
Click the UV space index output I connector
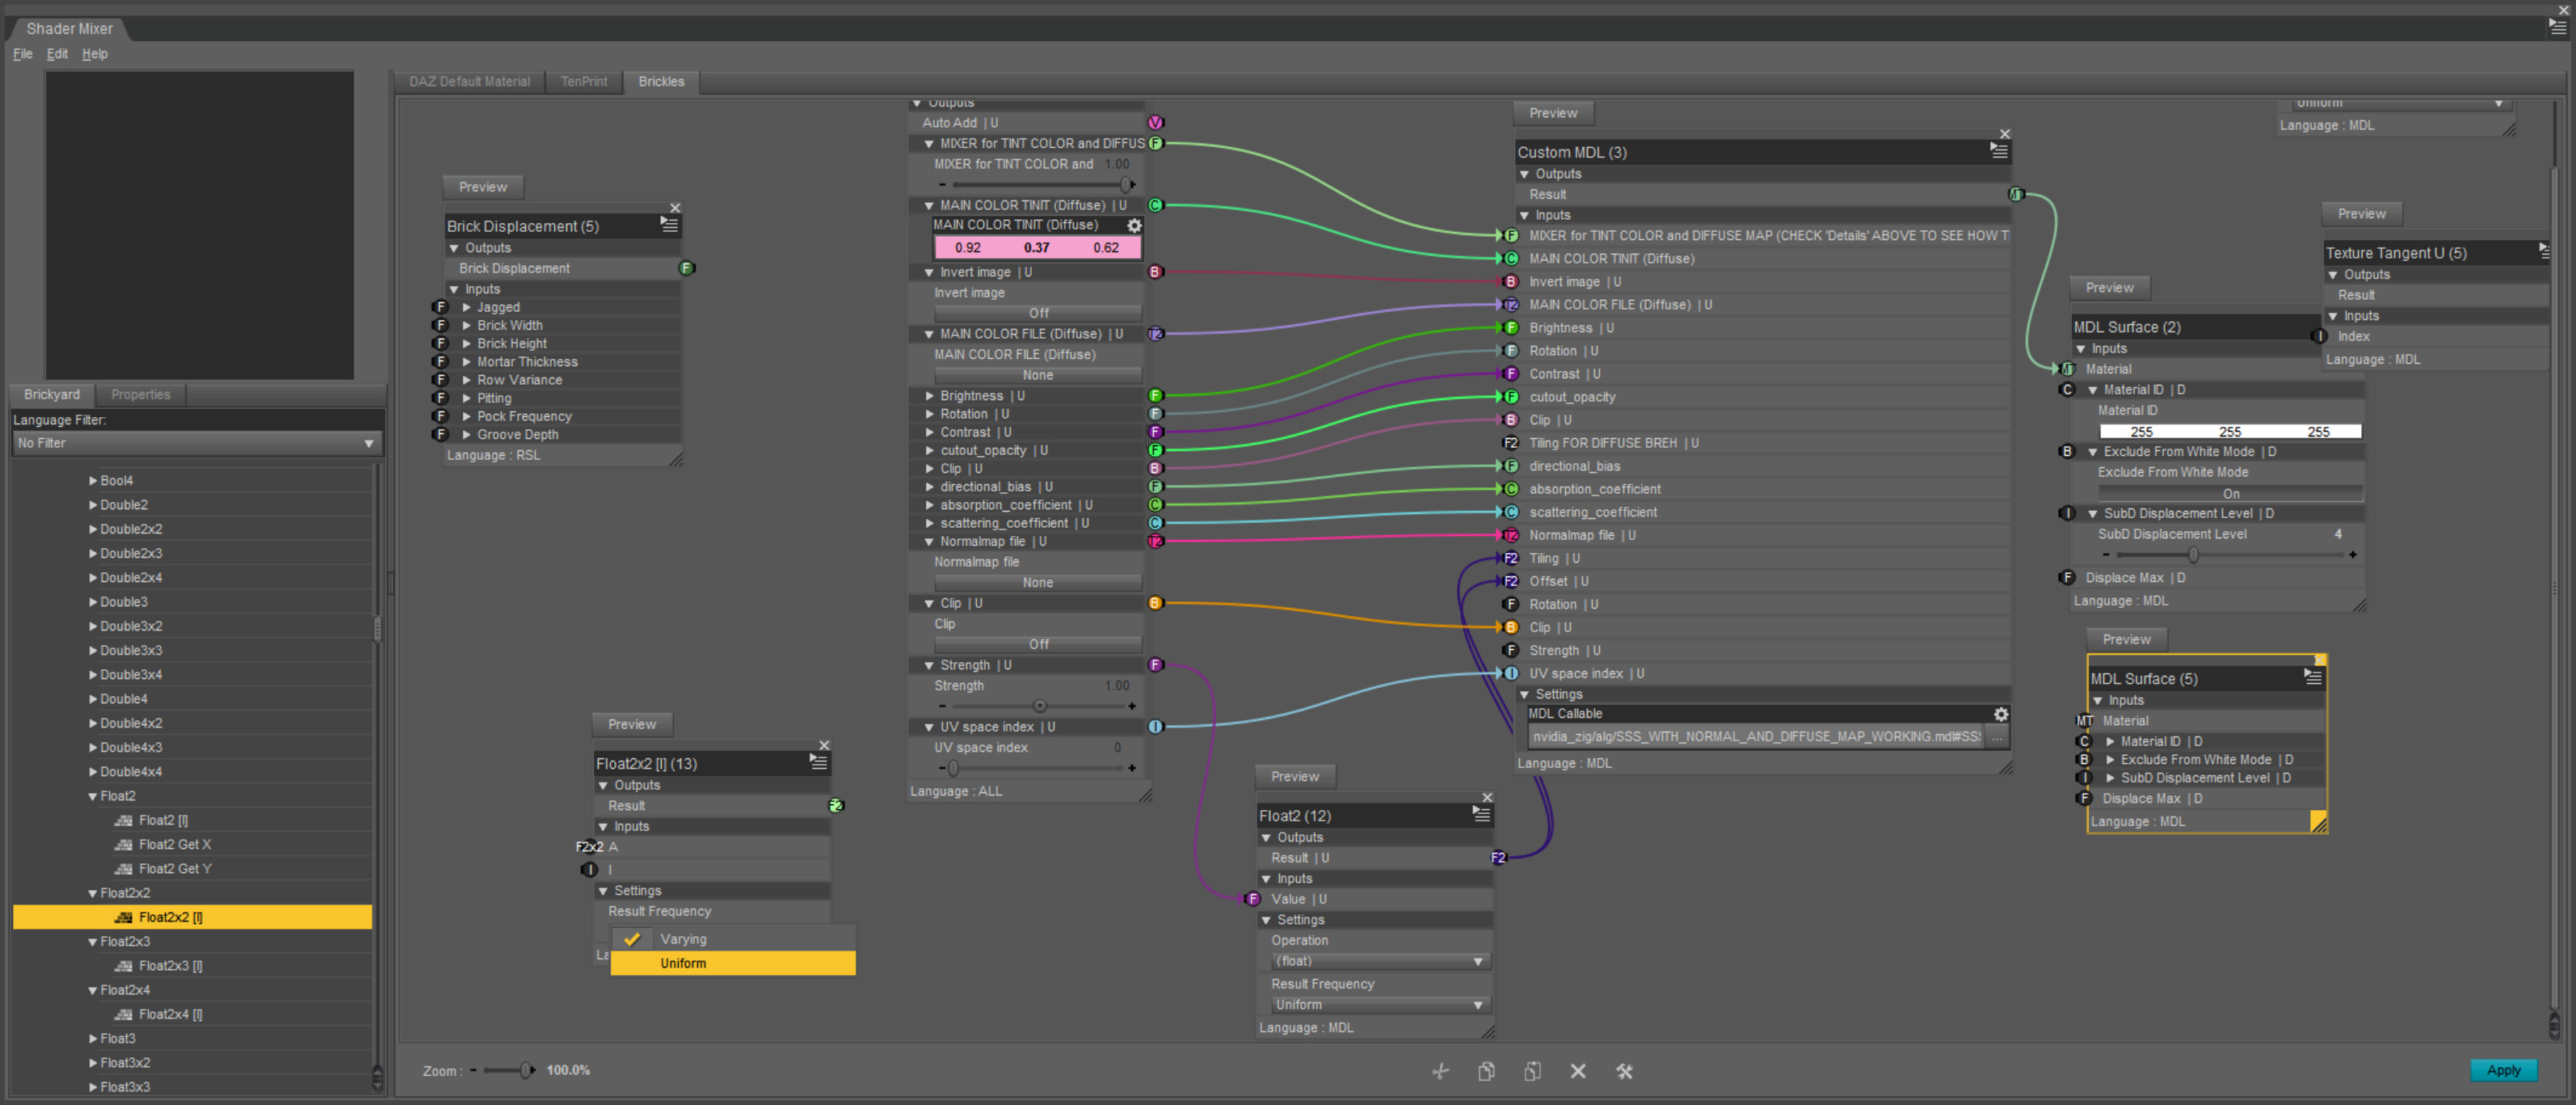pyautogui.click(x=1155, y=727)
